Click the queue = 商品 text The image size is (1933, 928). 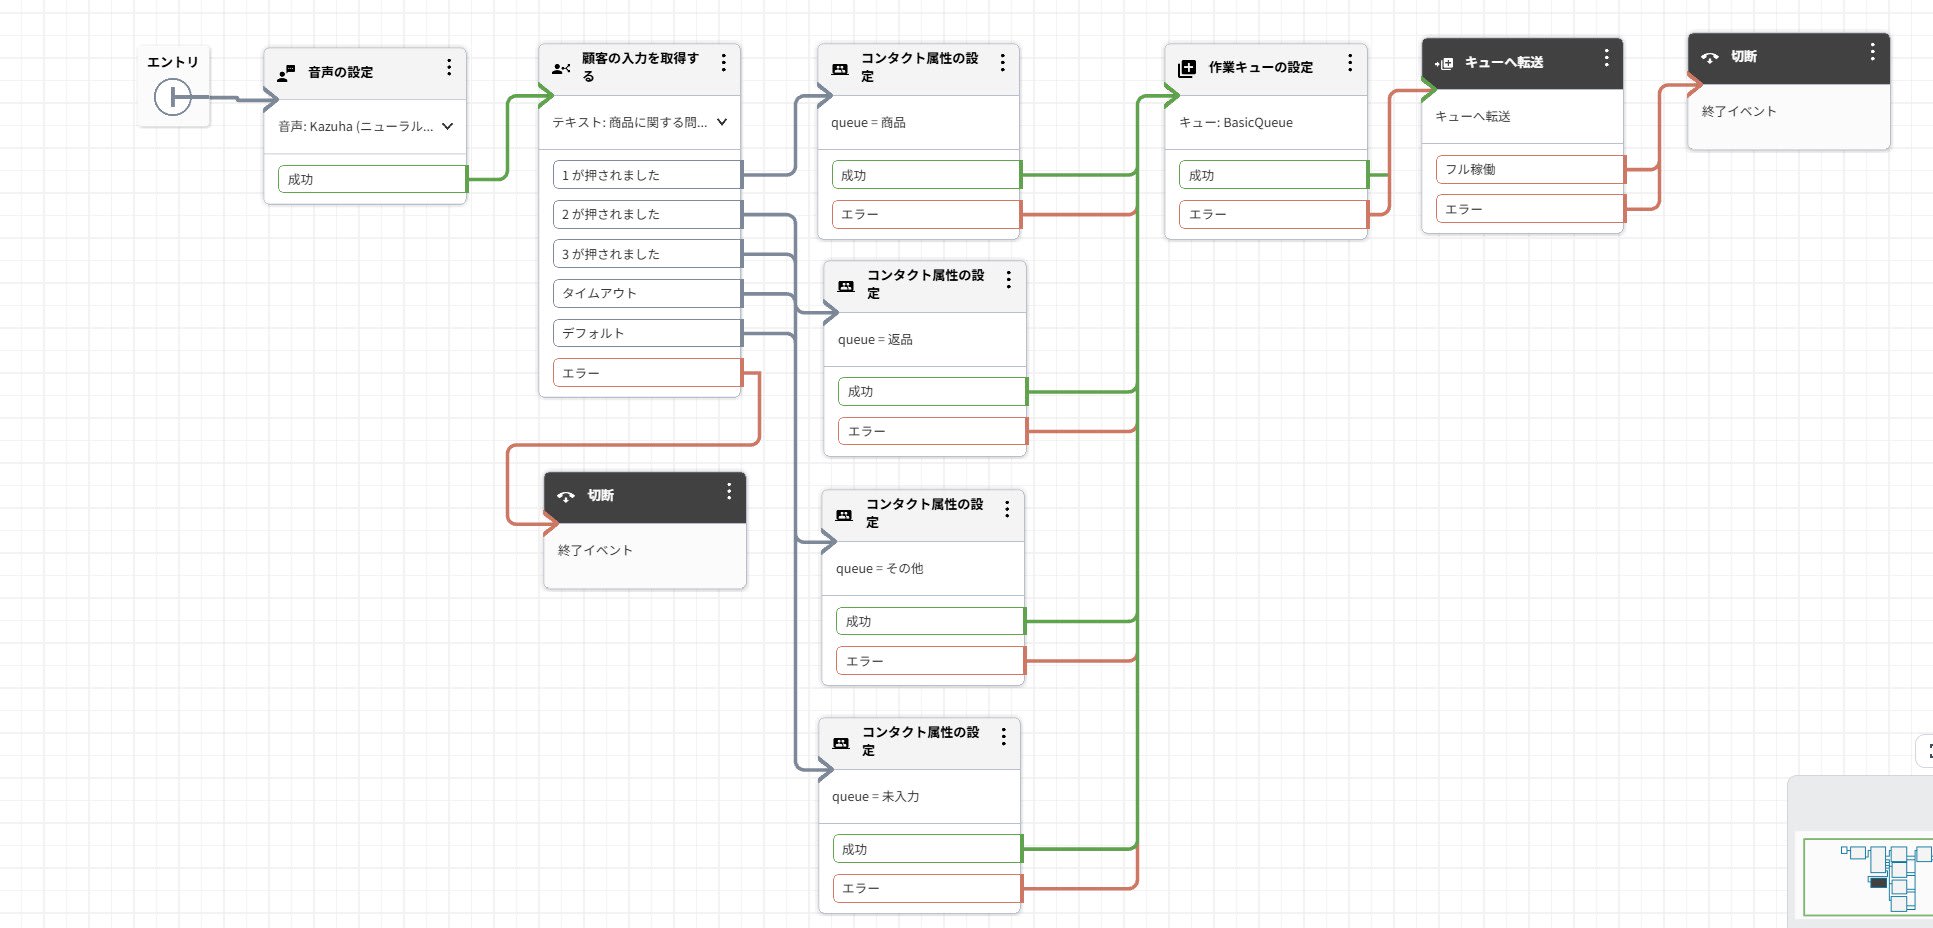868,122
